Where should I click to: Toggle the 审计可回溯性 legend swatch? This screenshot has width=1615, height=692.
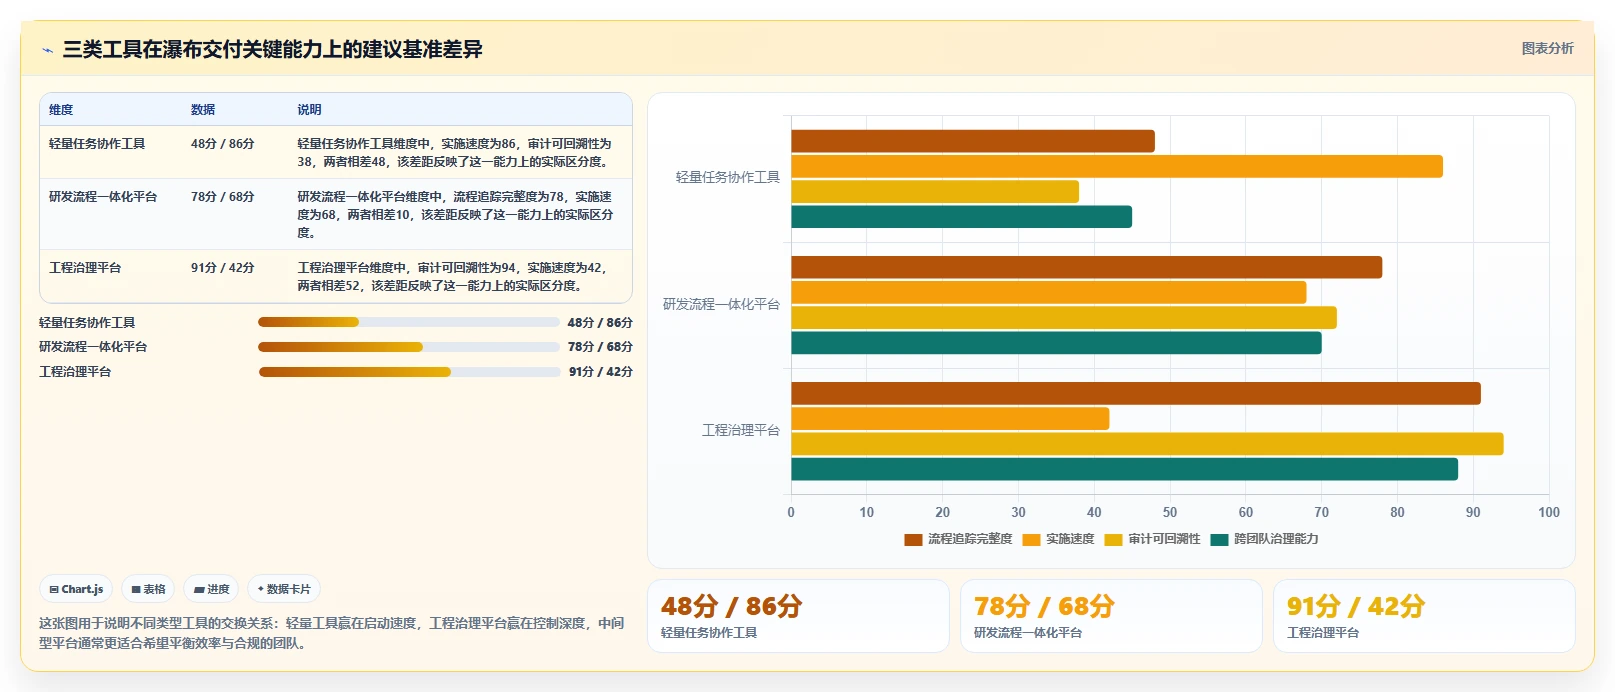point(1113,539)
